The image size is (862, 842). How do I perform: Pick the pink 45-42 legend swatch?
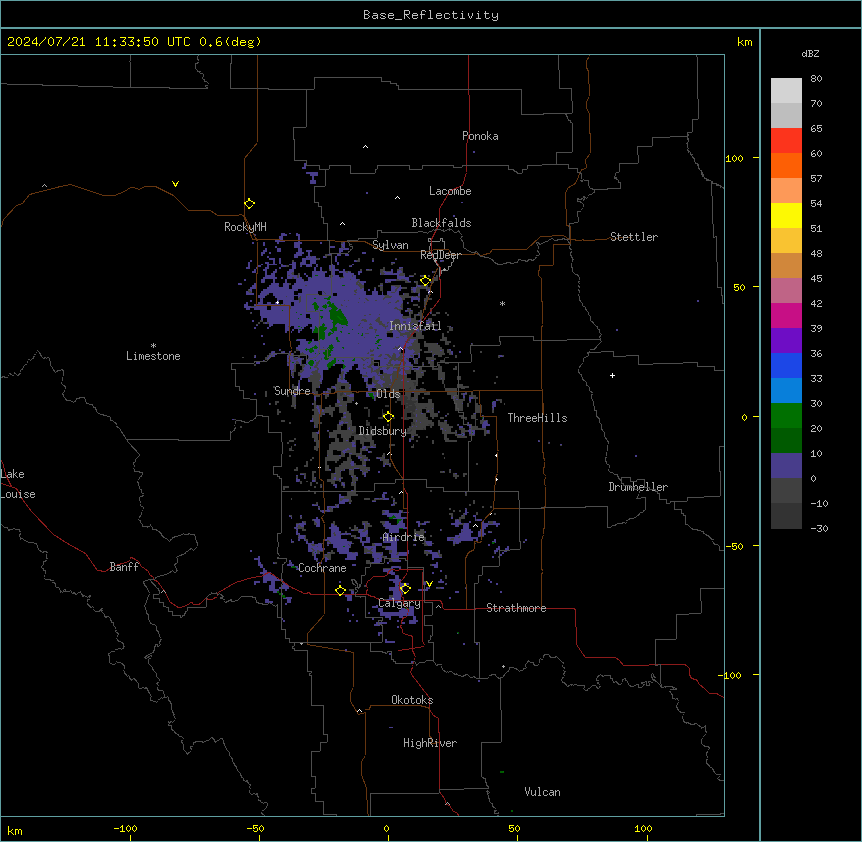pyautogui.click(x=786, y=291)
